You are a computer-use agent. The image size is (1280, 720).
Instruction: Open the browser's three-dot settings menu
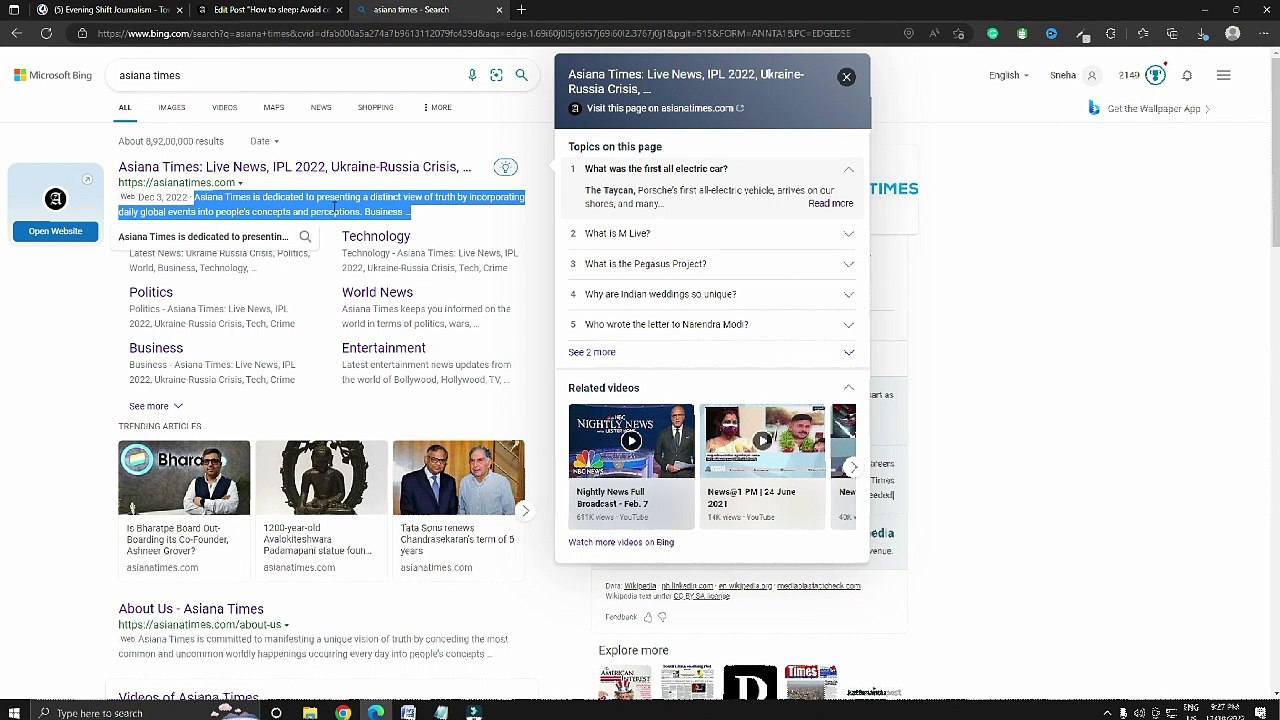[x=1260, y=33]
